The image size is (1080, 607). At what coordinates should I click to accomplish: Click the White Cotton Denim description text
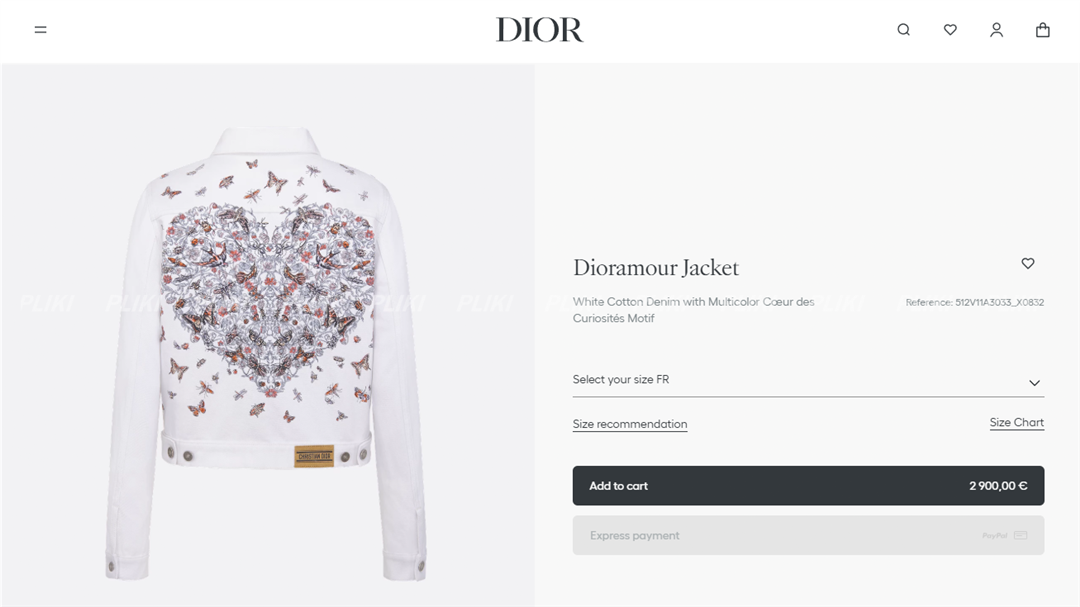694,310
